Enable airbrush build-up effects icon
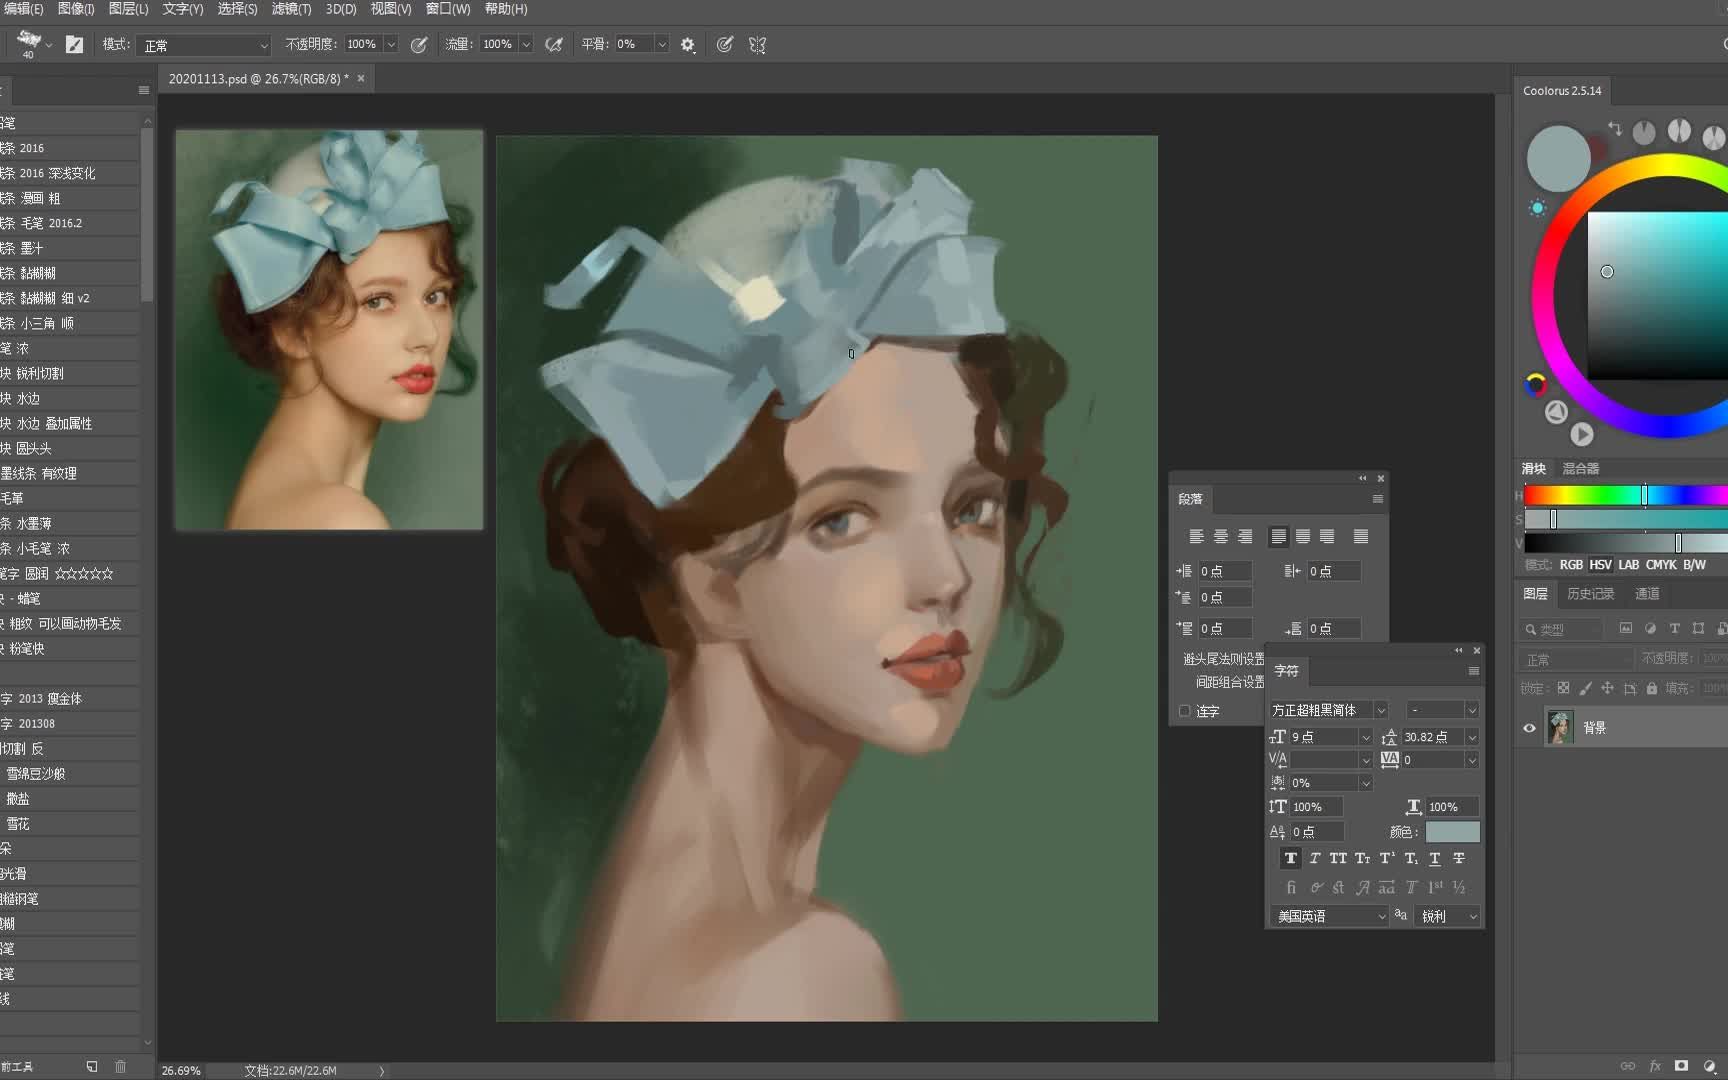The image size is (1728, 1080). coord(553,44)
